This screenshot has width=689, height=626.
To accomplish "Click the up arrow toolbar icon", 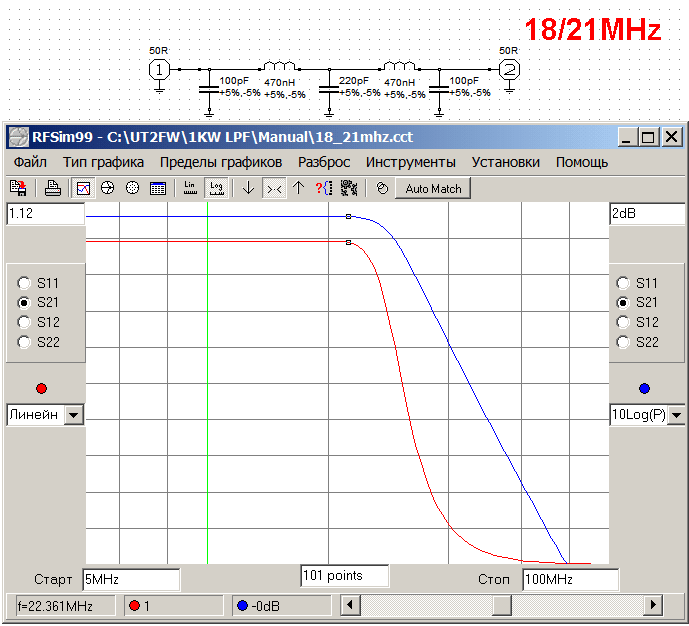I will [298, 188].
